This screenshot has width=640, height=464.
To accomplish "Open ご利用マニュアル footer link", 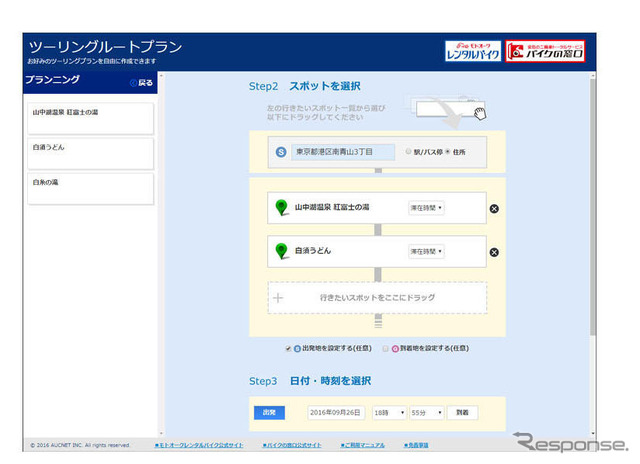I will point(362,445).
